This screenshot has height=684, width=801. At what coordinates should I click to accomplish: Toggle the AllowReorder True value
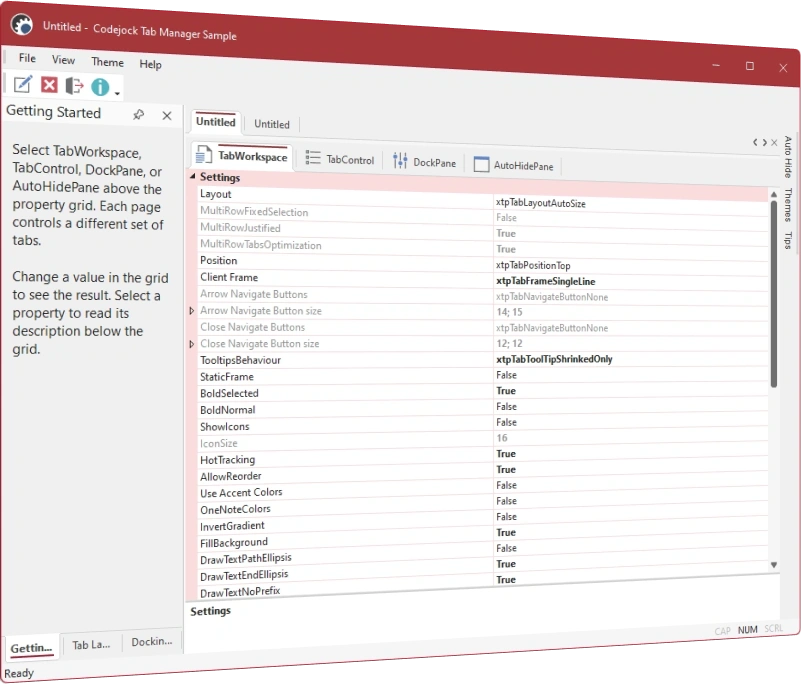coord(506,469)
